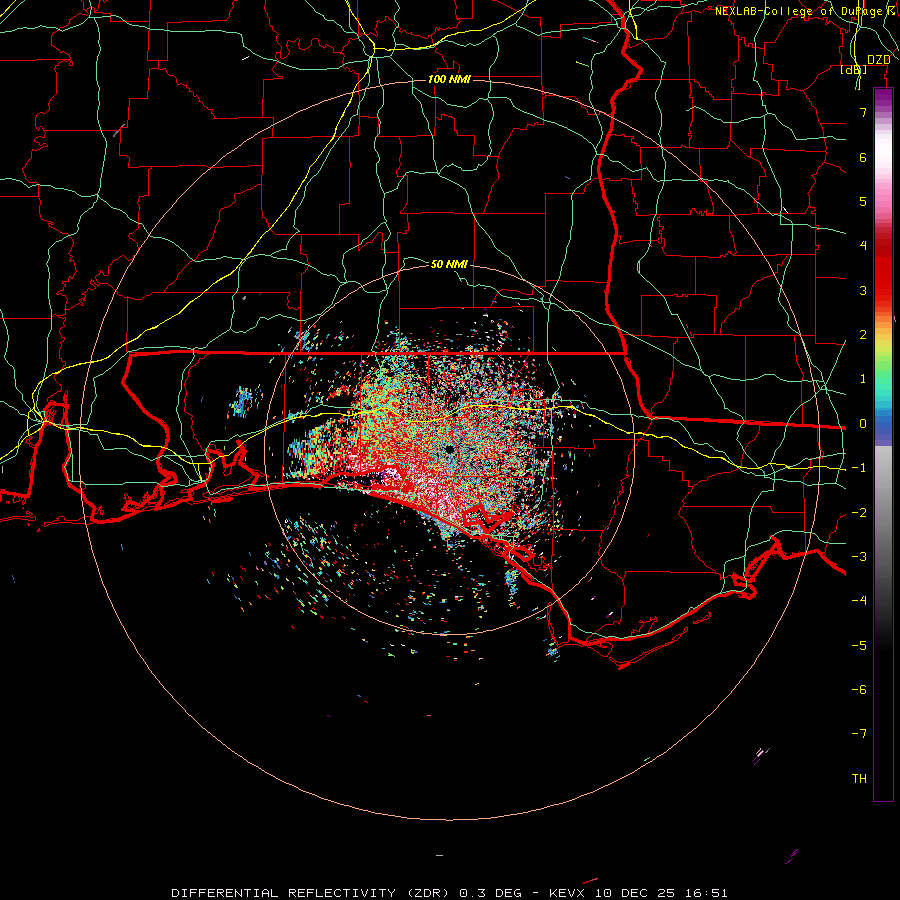900x900 pixels.
Task: Click the "6" value on the scale
Action: click(x=863, y=157)
